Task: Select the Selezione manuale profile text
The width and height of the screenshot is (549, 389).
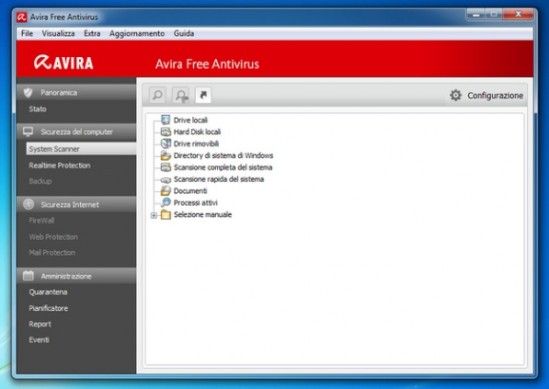Action: (203, 215)
